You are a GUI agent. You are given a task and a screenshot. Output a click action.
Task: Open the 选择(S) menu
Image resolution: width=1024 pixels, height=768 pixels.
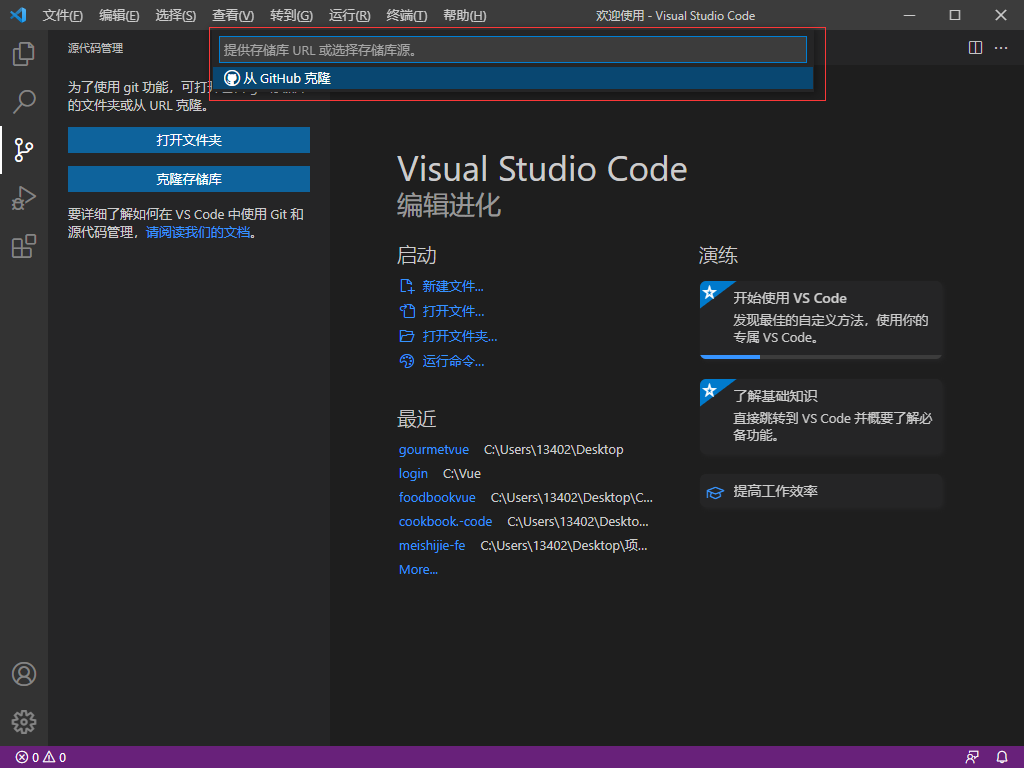click(175, 16)
